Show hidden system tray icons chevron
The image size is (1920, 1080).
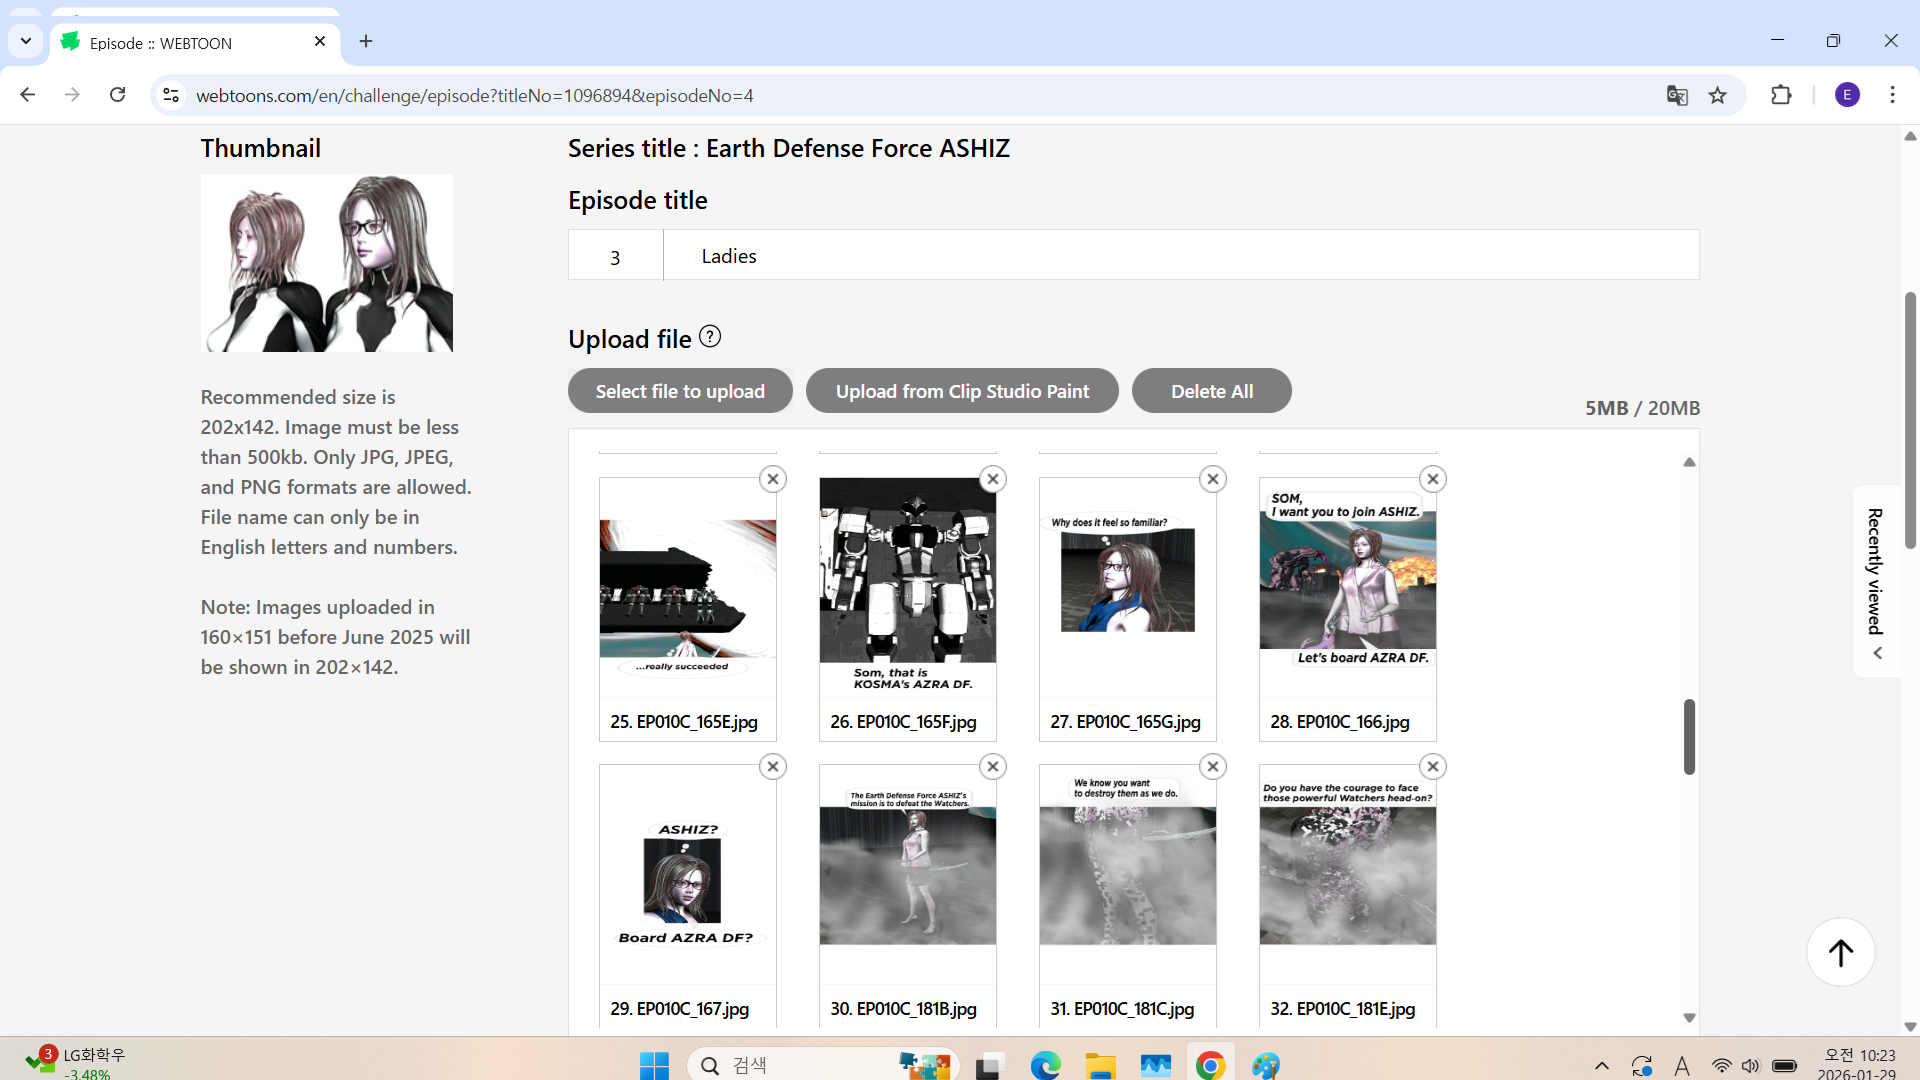pos(1601,1066)
